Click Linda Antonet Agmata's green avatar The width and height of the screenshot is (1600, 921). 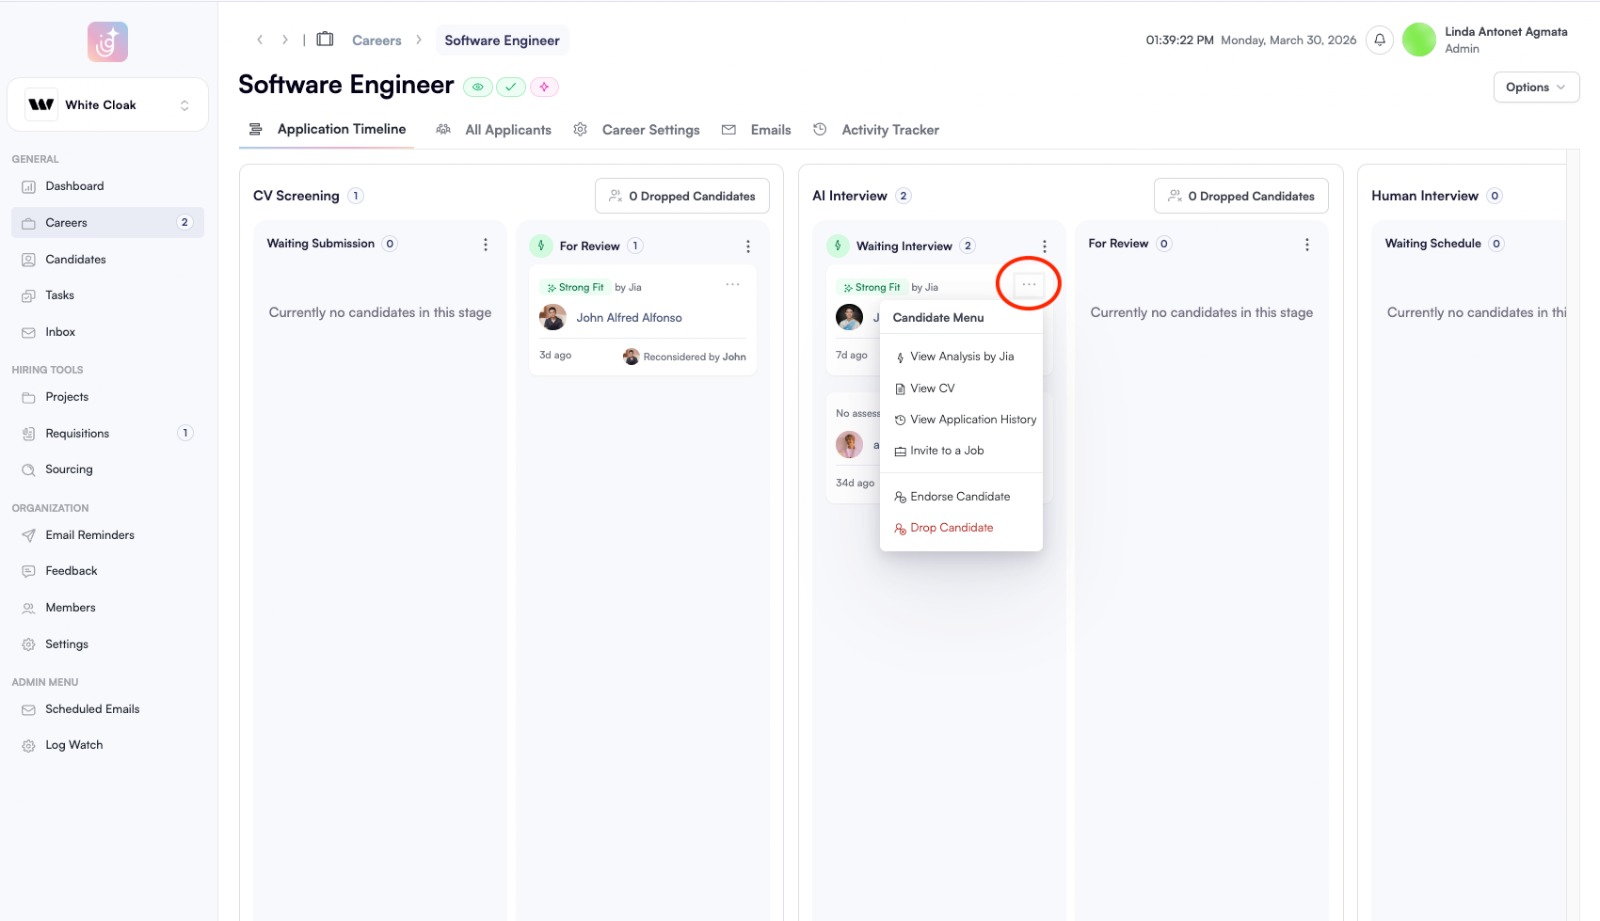pyautogui.click(x=1419, y=40)
